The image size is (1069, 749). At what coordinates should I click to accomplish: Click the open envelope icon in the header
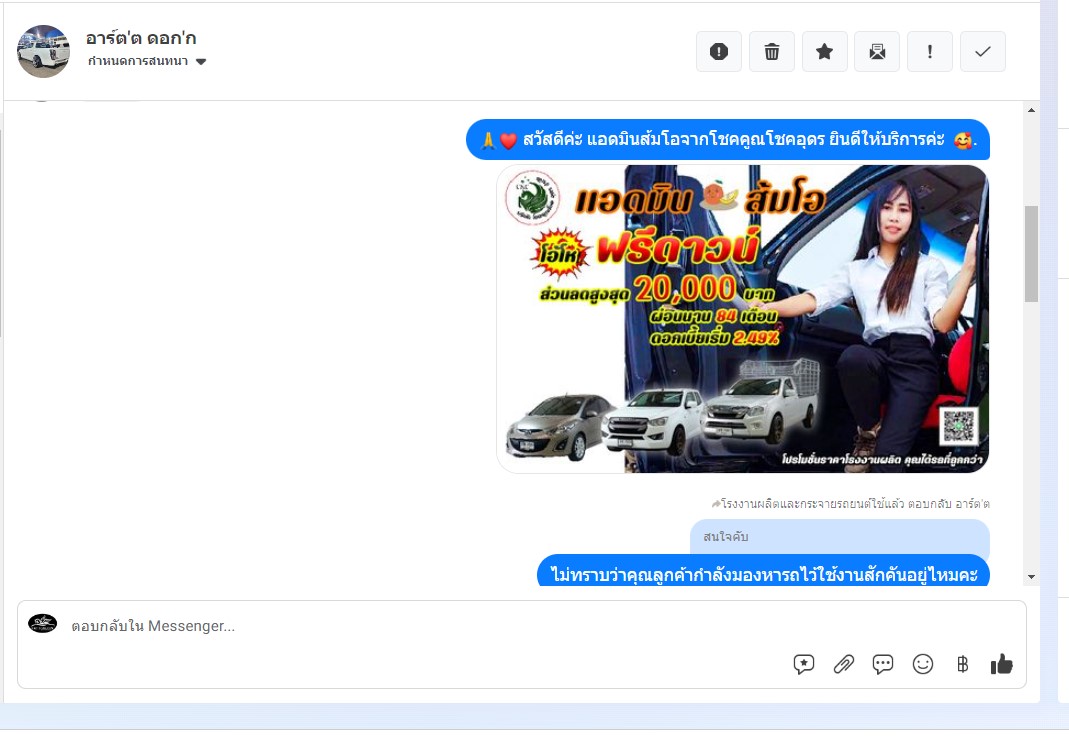coord(877,52)
